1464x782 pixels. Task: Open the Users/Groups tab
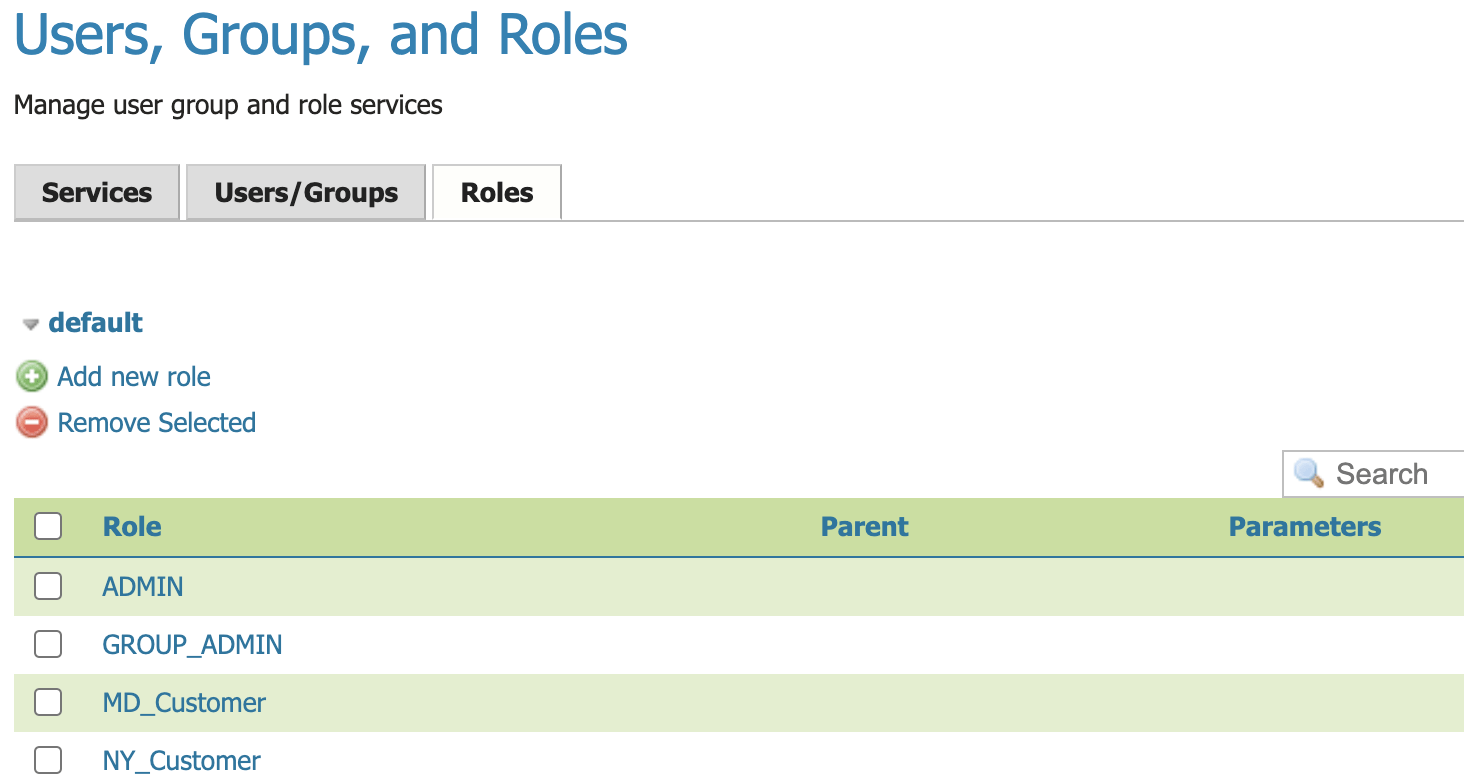[x=305, y=192]
